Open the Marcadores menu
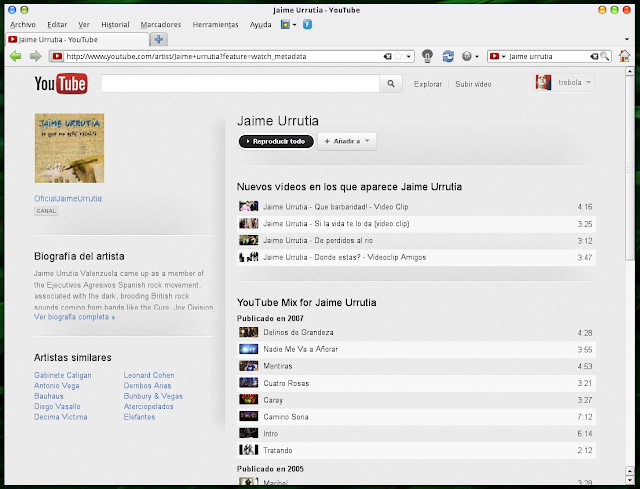Image resolution: width=640 pixels, height=489 pixels. (161, 25)
